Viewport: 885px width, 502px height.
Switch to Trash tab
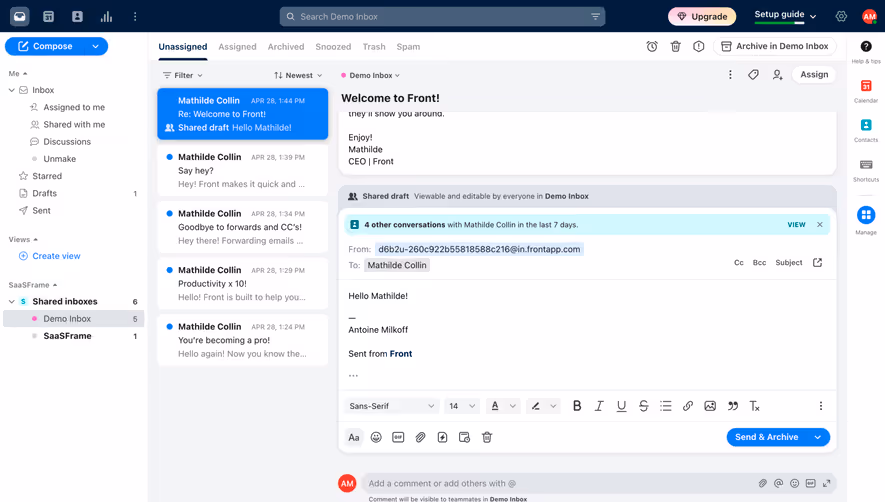click(x=374, y=46)
